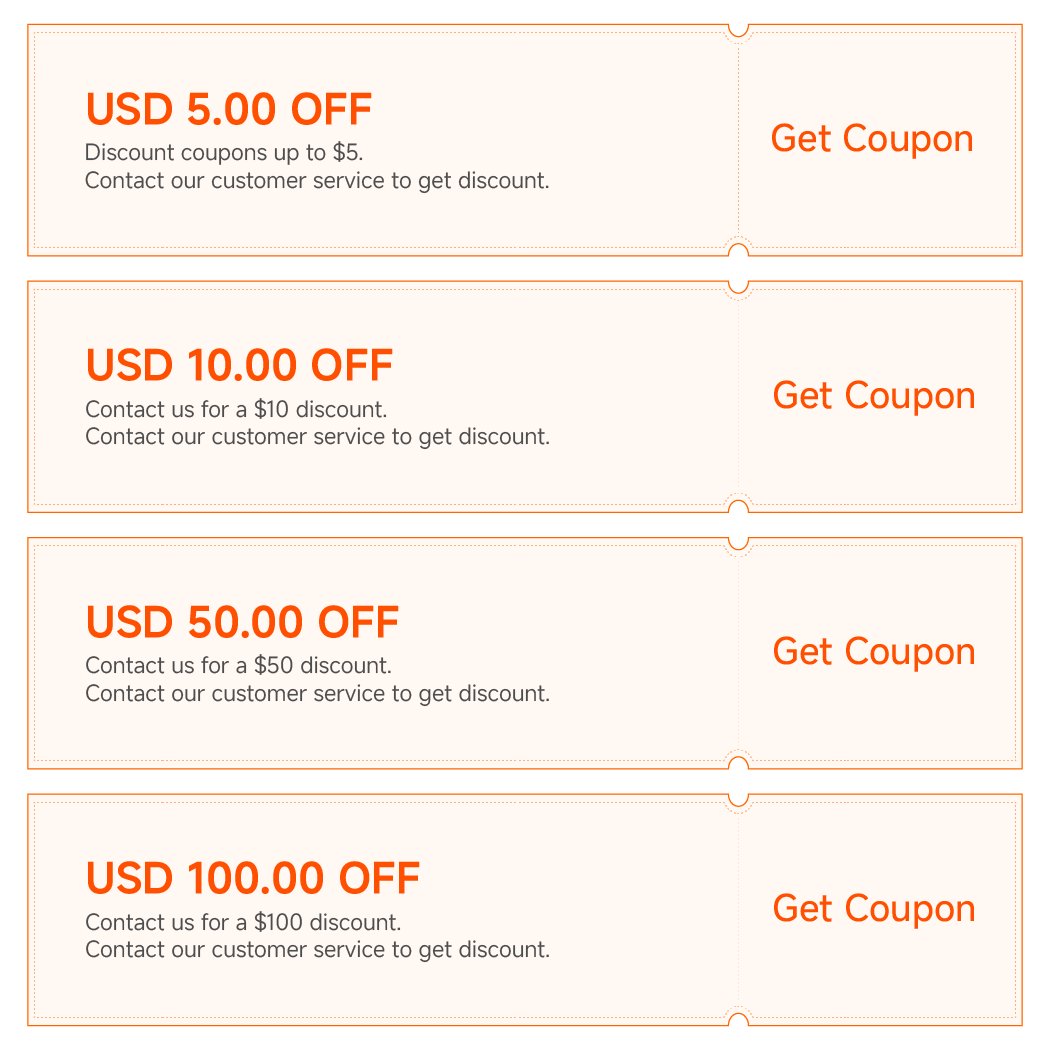
Task: Click bottom perforation notch of $10 coupon
Action: (x=738, y=506)
